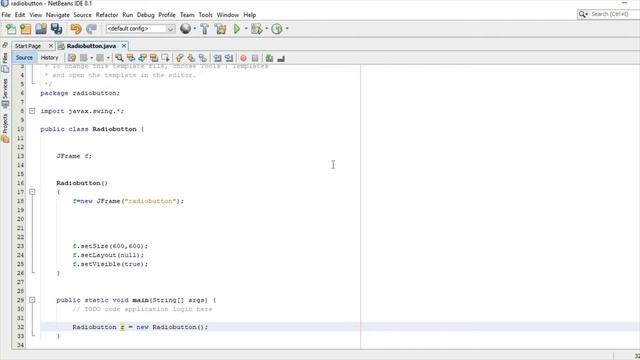
Task: Open the Window menu
Action: pos(228,15)
